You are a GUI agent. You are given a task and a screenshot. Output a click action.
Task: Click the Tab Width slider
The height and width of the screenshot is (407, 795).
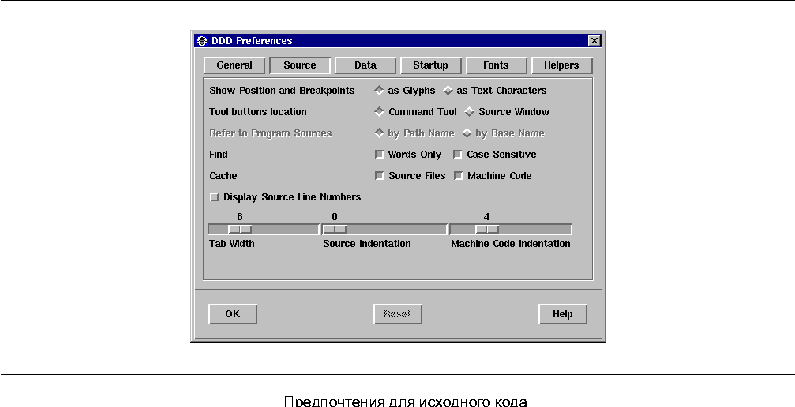point(240,229)
